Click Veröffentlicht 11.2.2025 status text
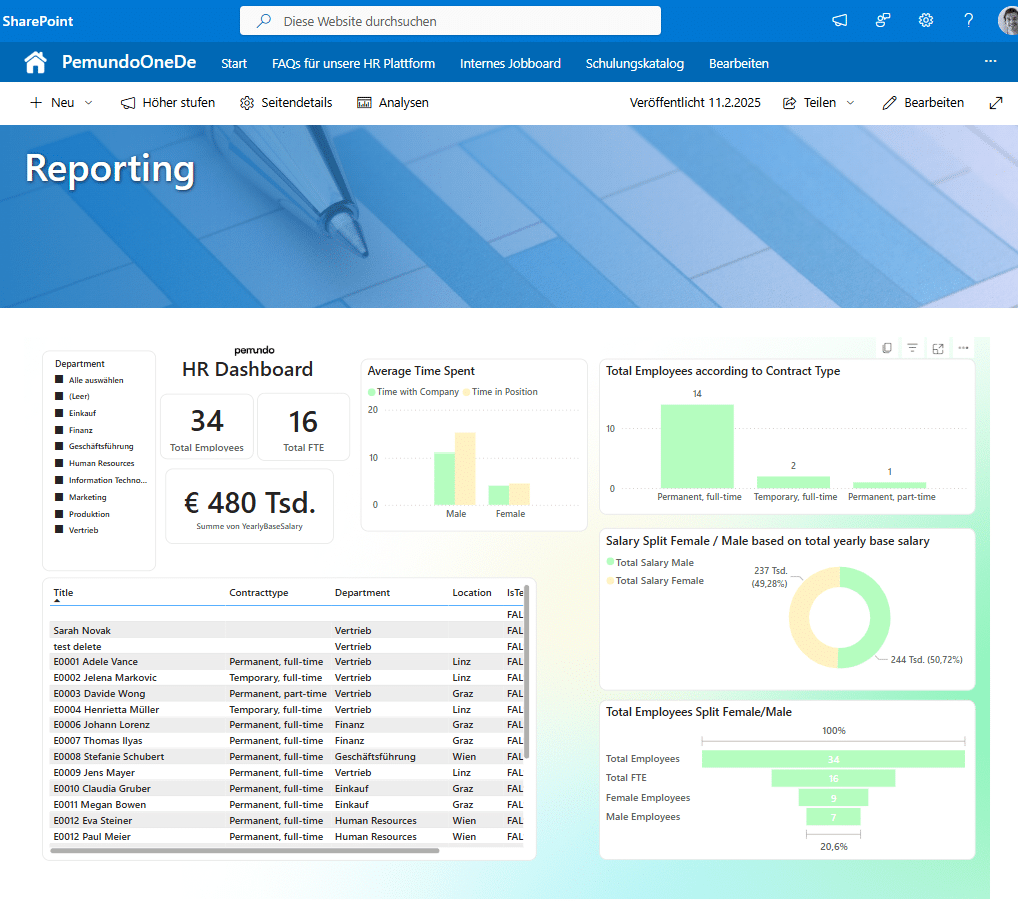The image size is (1018, 902). click(695, 103)
